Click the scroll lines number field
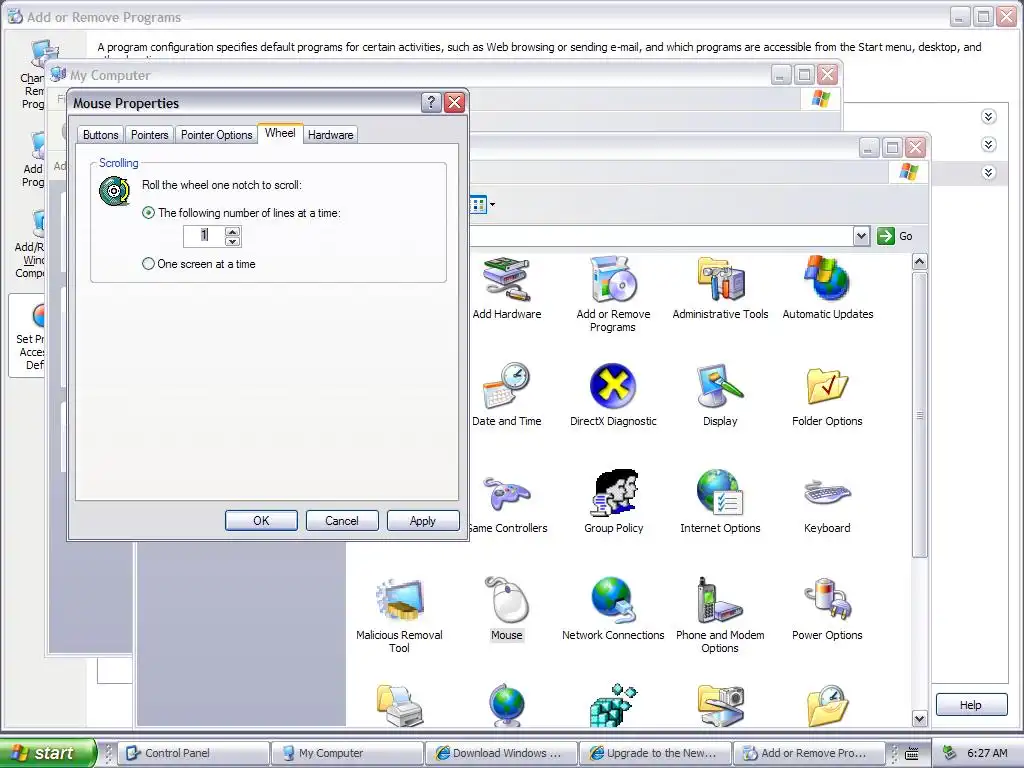This screenshot has width=1024, height=768. [x=204, y=236]
